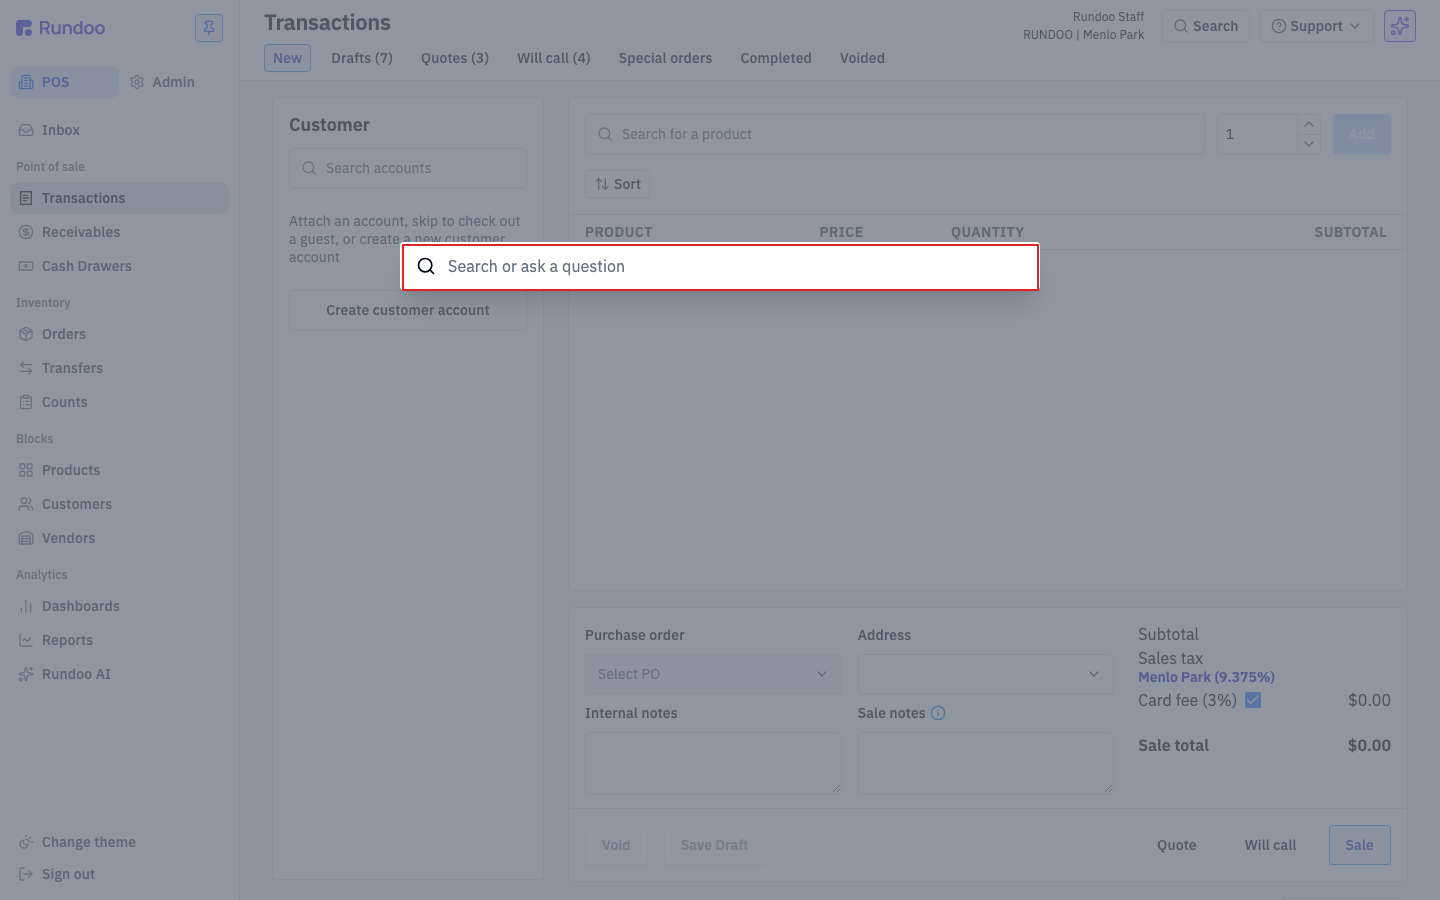The image size is (1440, 900).
Task: Switch to the New tab
Action: point(287,58)
